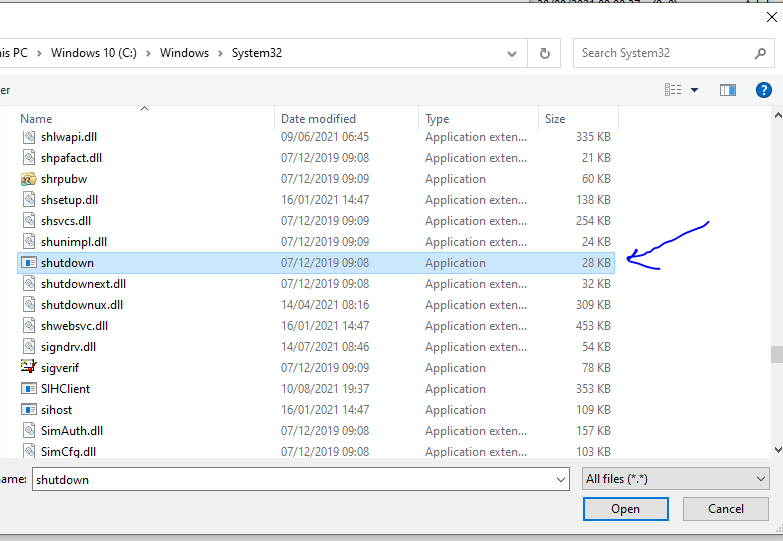Click the SIHClient application icon
The image size is (783, 541).
tap(29, 389)
